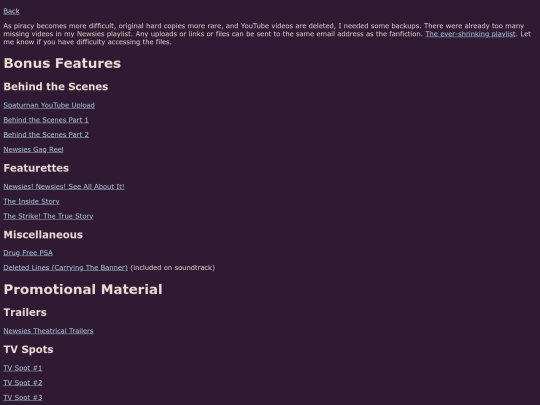Open The Strike! The True Story
The height and width of the screenshot is (405, 540).
48,216
